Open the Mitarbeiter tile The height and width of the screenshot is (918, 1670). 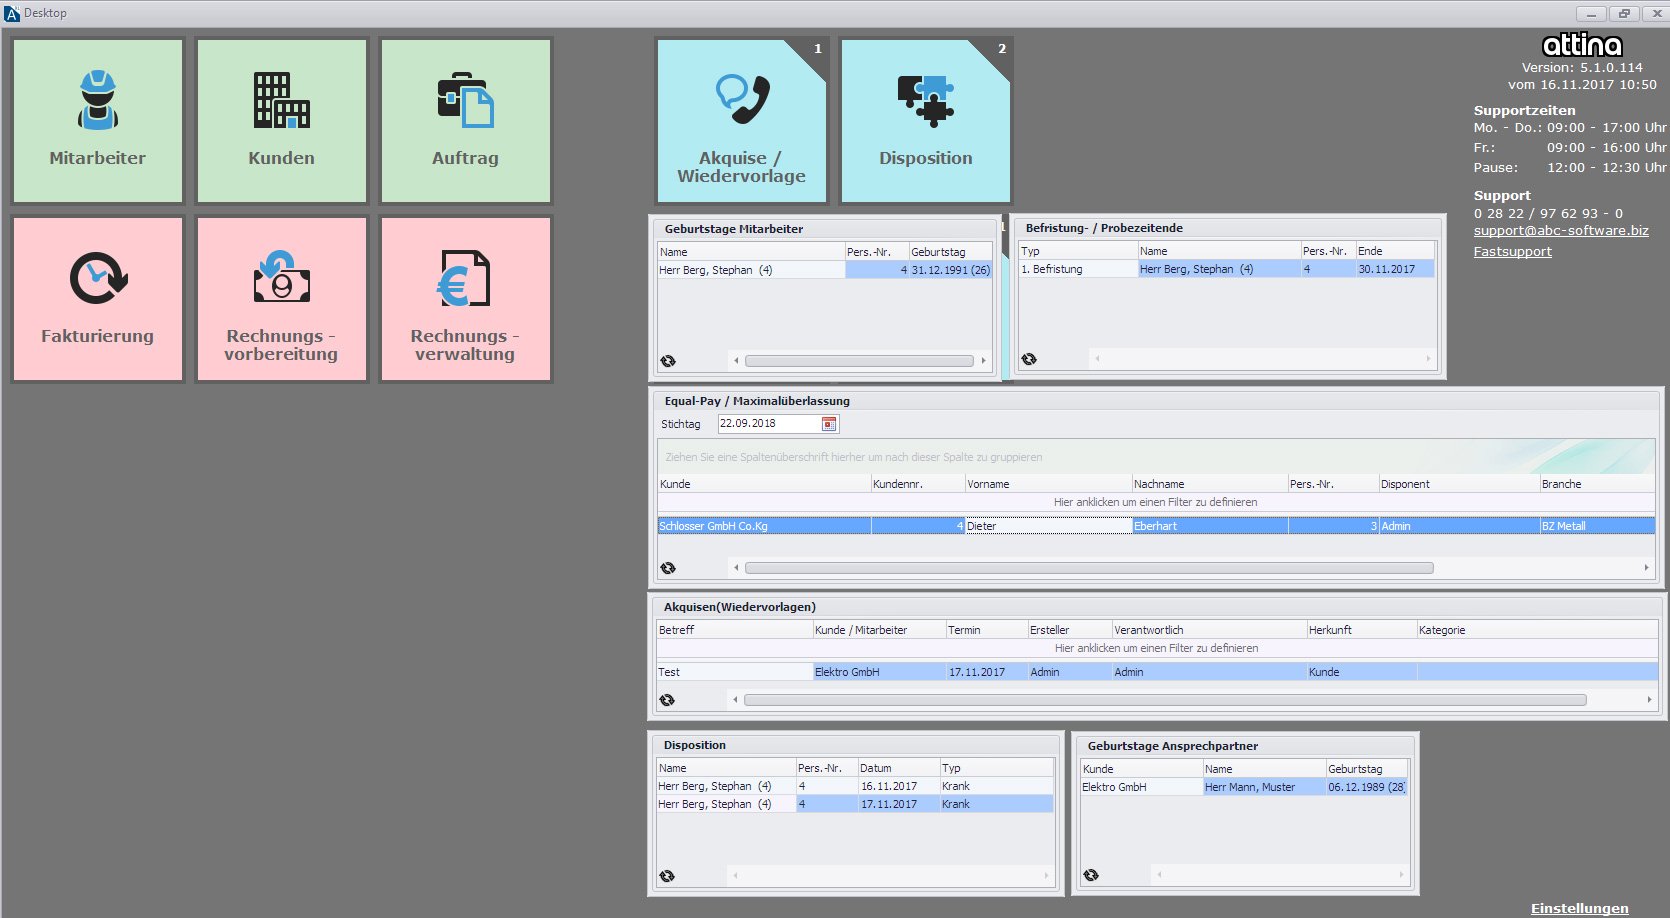click(98, 120)
